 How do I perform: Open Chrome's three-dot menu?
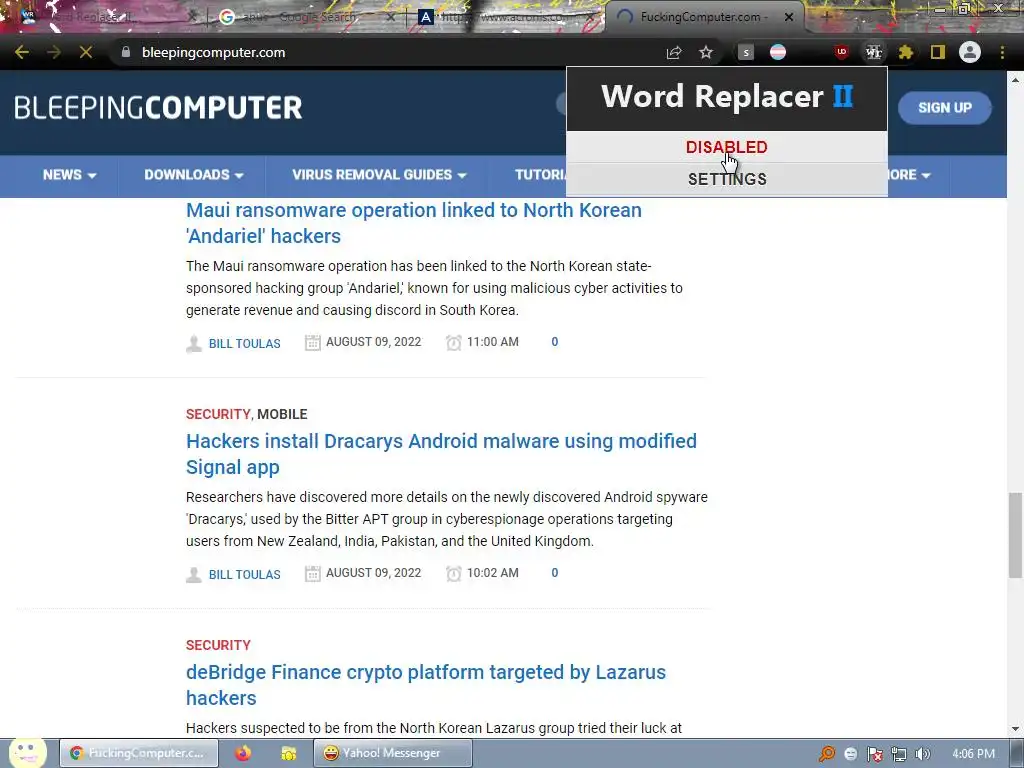(x=1002, y=52)
